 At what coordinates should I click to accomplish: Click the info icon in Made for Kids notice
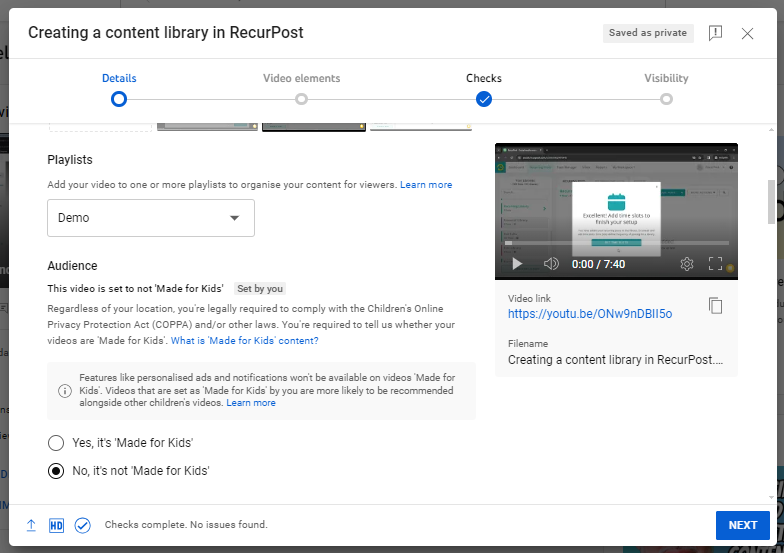click(65, 390)
